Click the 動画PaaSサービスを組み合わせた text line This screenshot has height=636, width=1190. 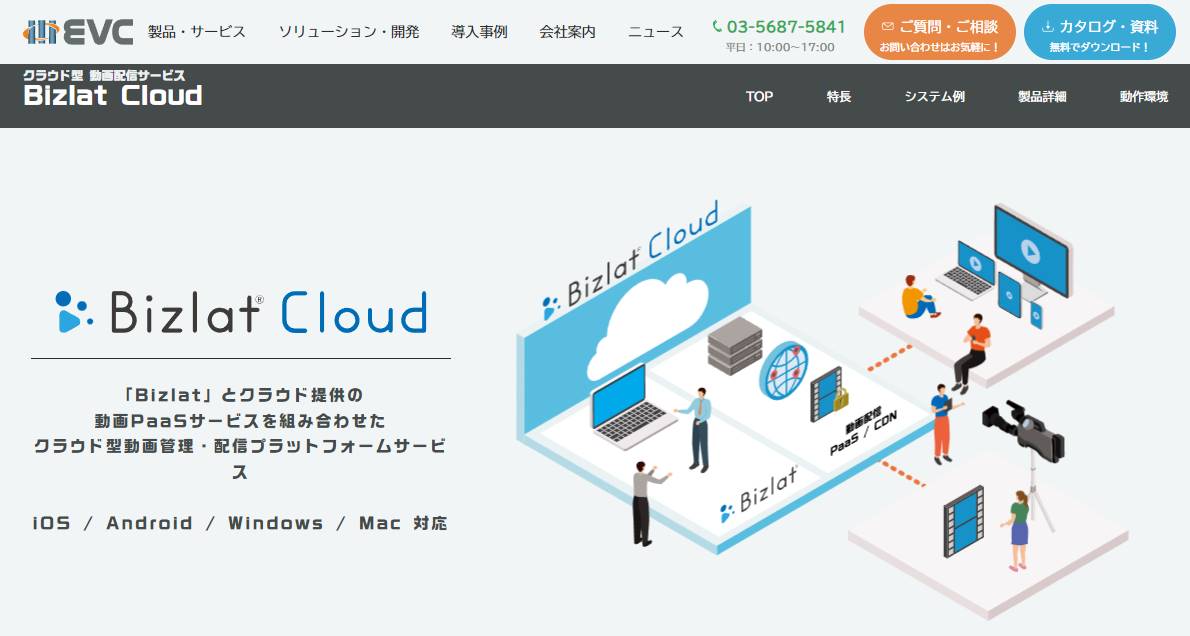[x=240, y=420]
